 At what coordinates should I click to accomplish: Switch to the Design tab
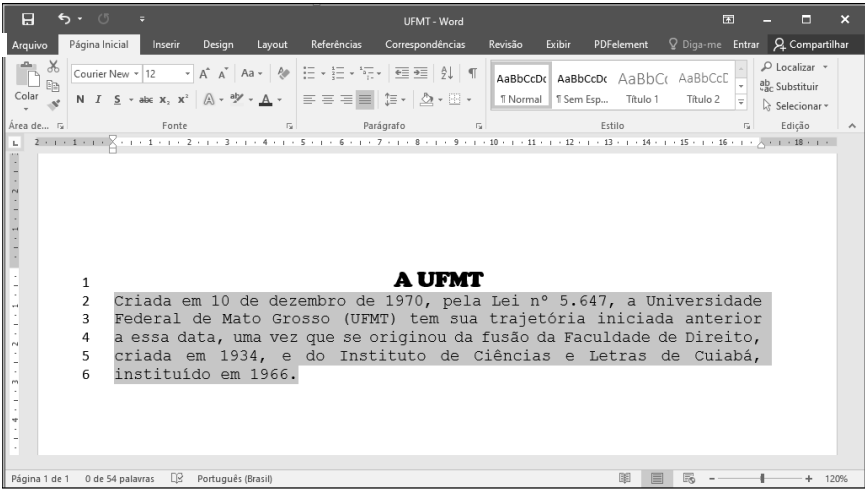click(x=218, y=44)
